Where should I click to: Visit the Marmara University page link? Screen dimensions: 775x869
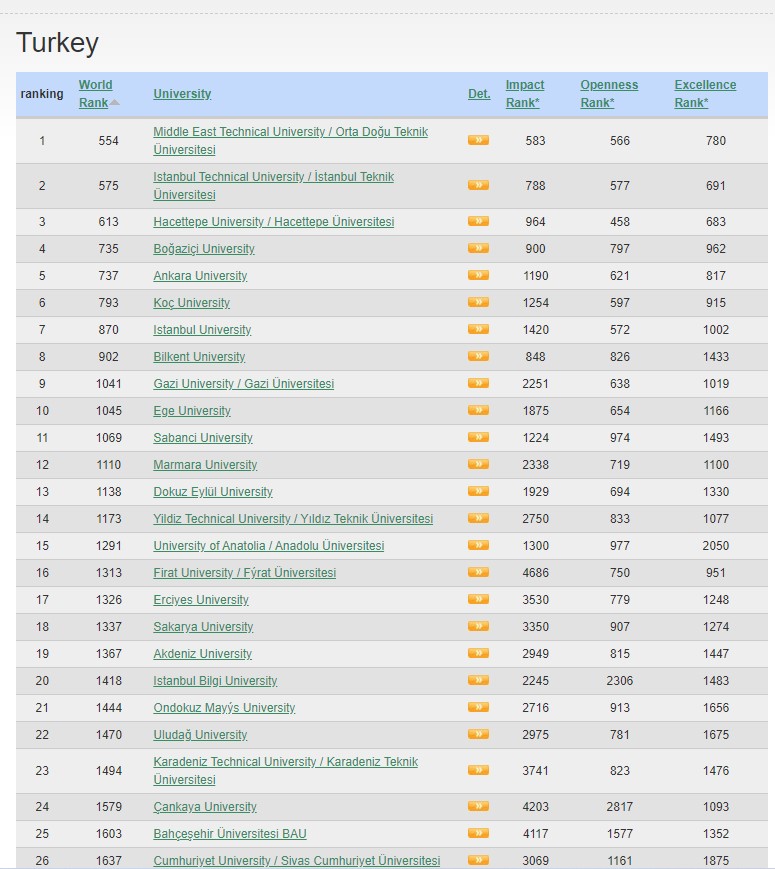tap(205, 465)
